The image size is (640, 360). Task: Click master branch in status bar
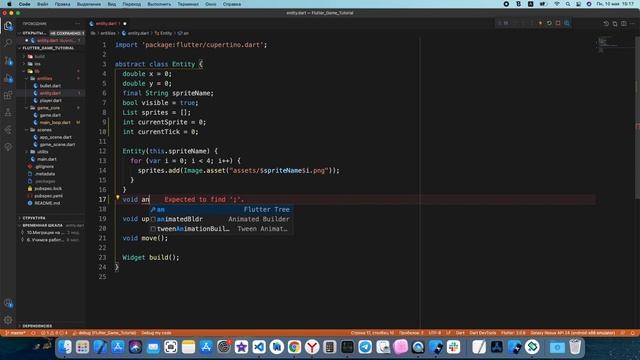click(15, 333)
